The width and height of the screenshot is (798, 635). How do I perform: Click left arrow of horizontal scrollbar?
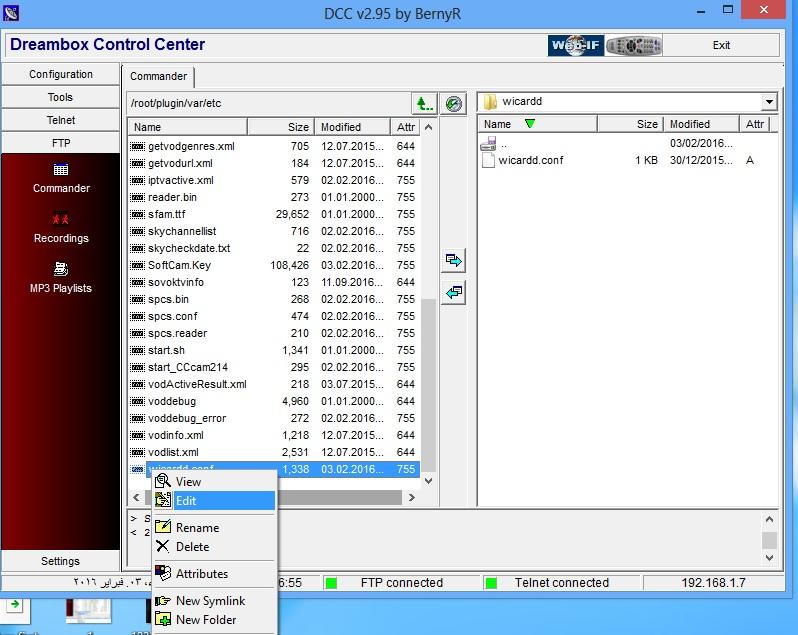[x=136, y=497]
